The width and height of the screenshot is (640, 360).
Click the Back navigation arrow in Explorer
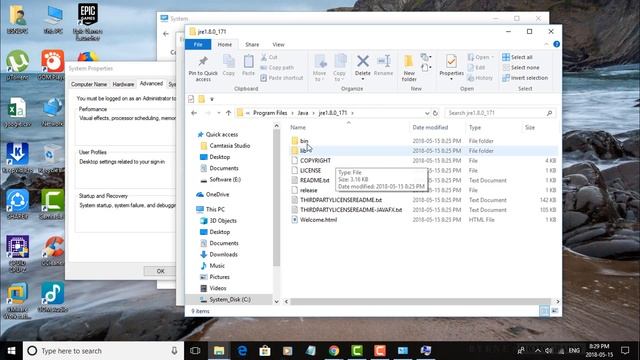[194, 113]
